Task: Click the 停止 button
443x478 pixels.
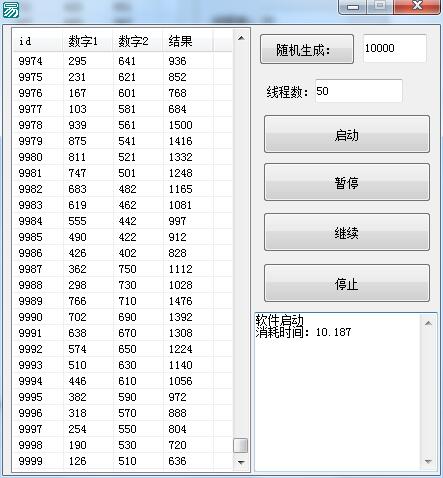Action: point(347,283)
